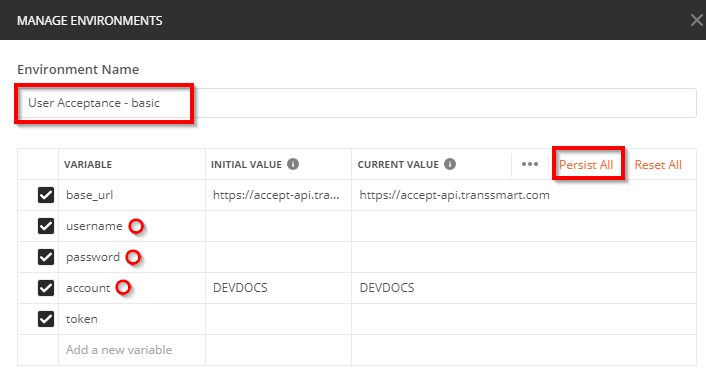706x376 pixels.
Task: Select the account variable name cell
Action: (132, 288)
